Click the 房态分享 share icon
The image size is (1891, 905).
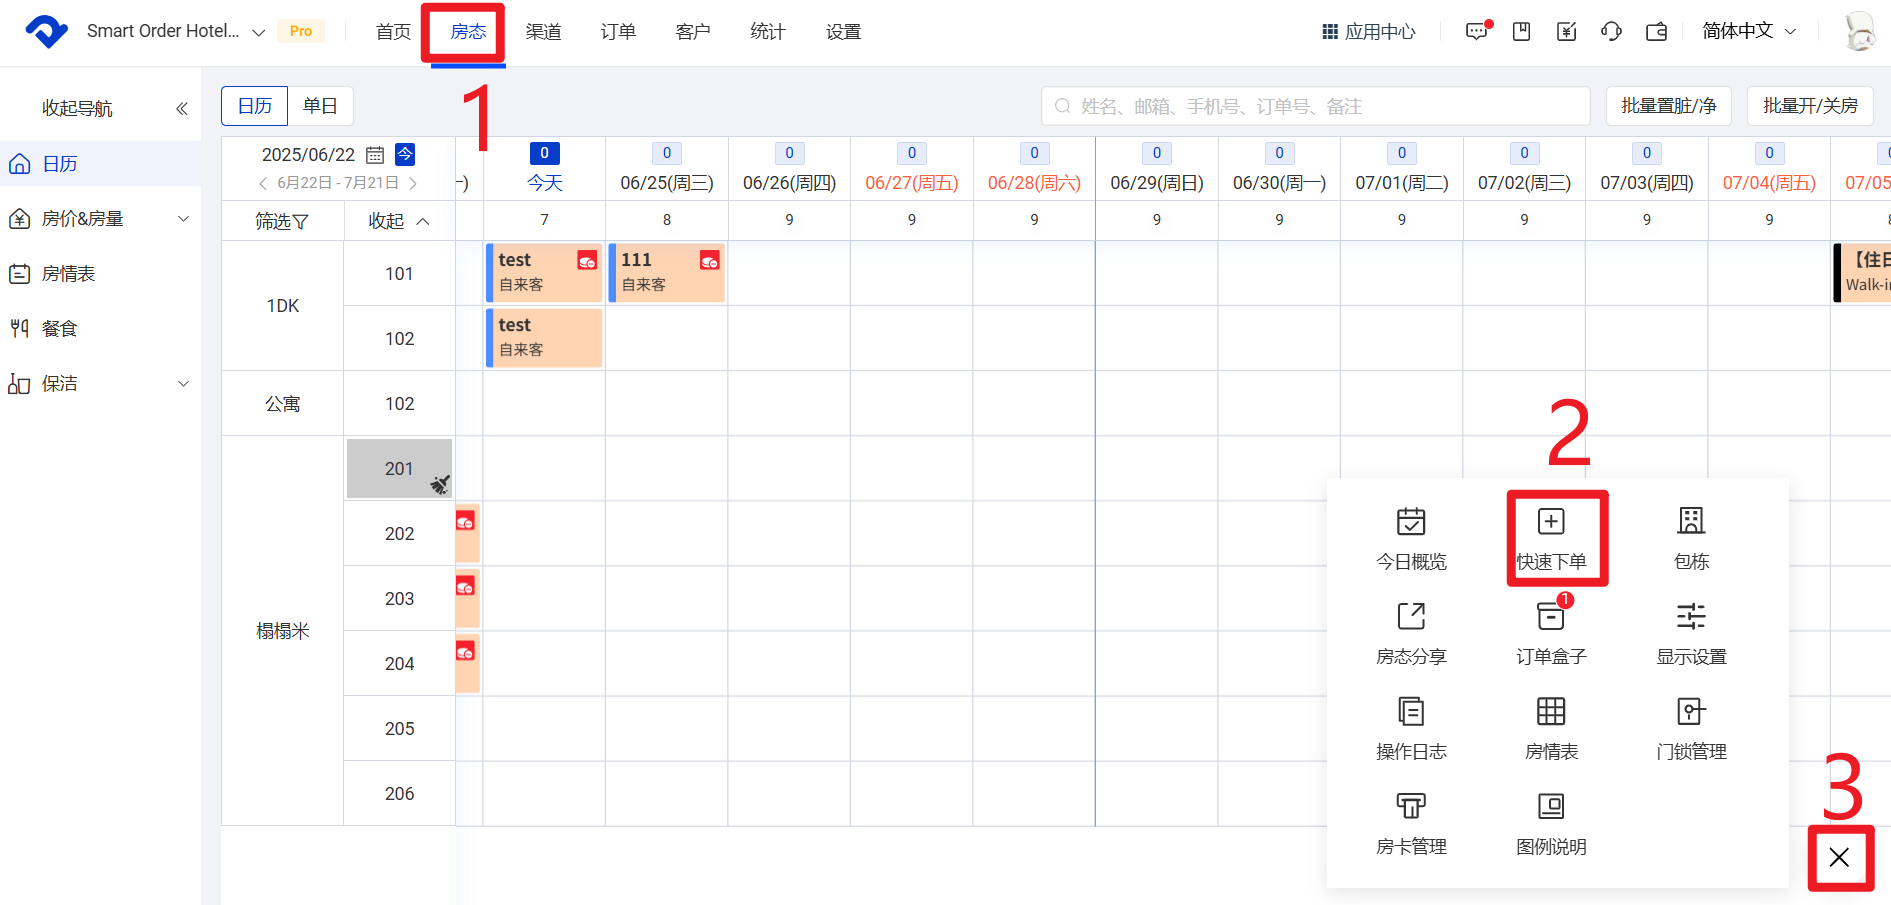[1411, 618]
